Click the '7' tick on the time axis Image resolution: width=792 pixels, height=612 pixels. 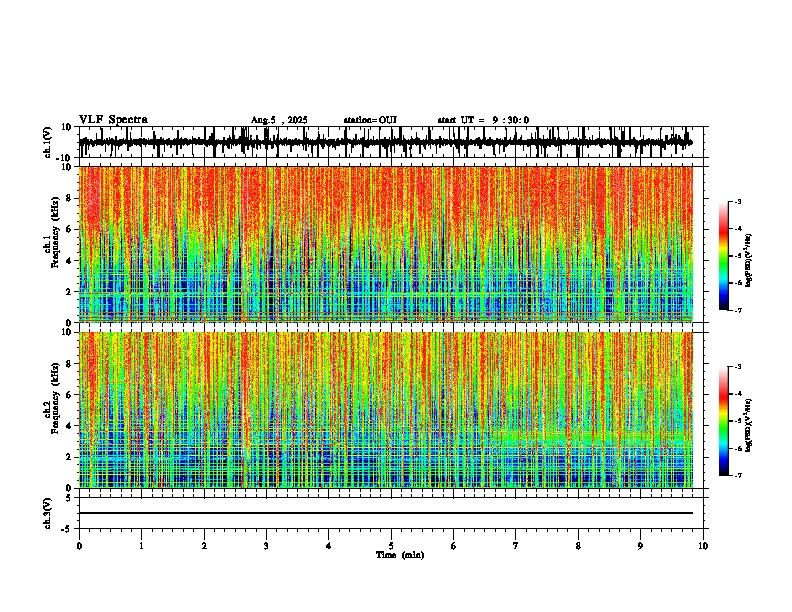coord(516,546)
